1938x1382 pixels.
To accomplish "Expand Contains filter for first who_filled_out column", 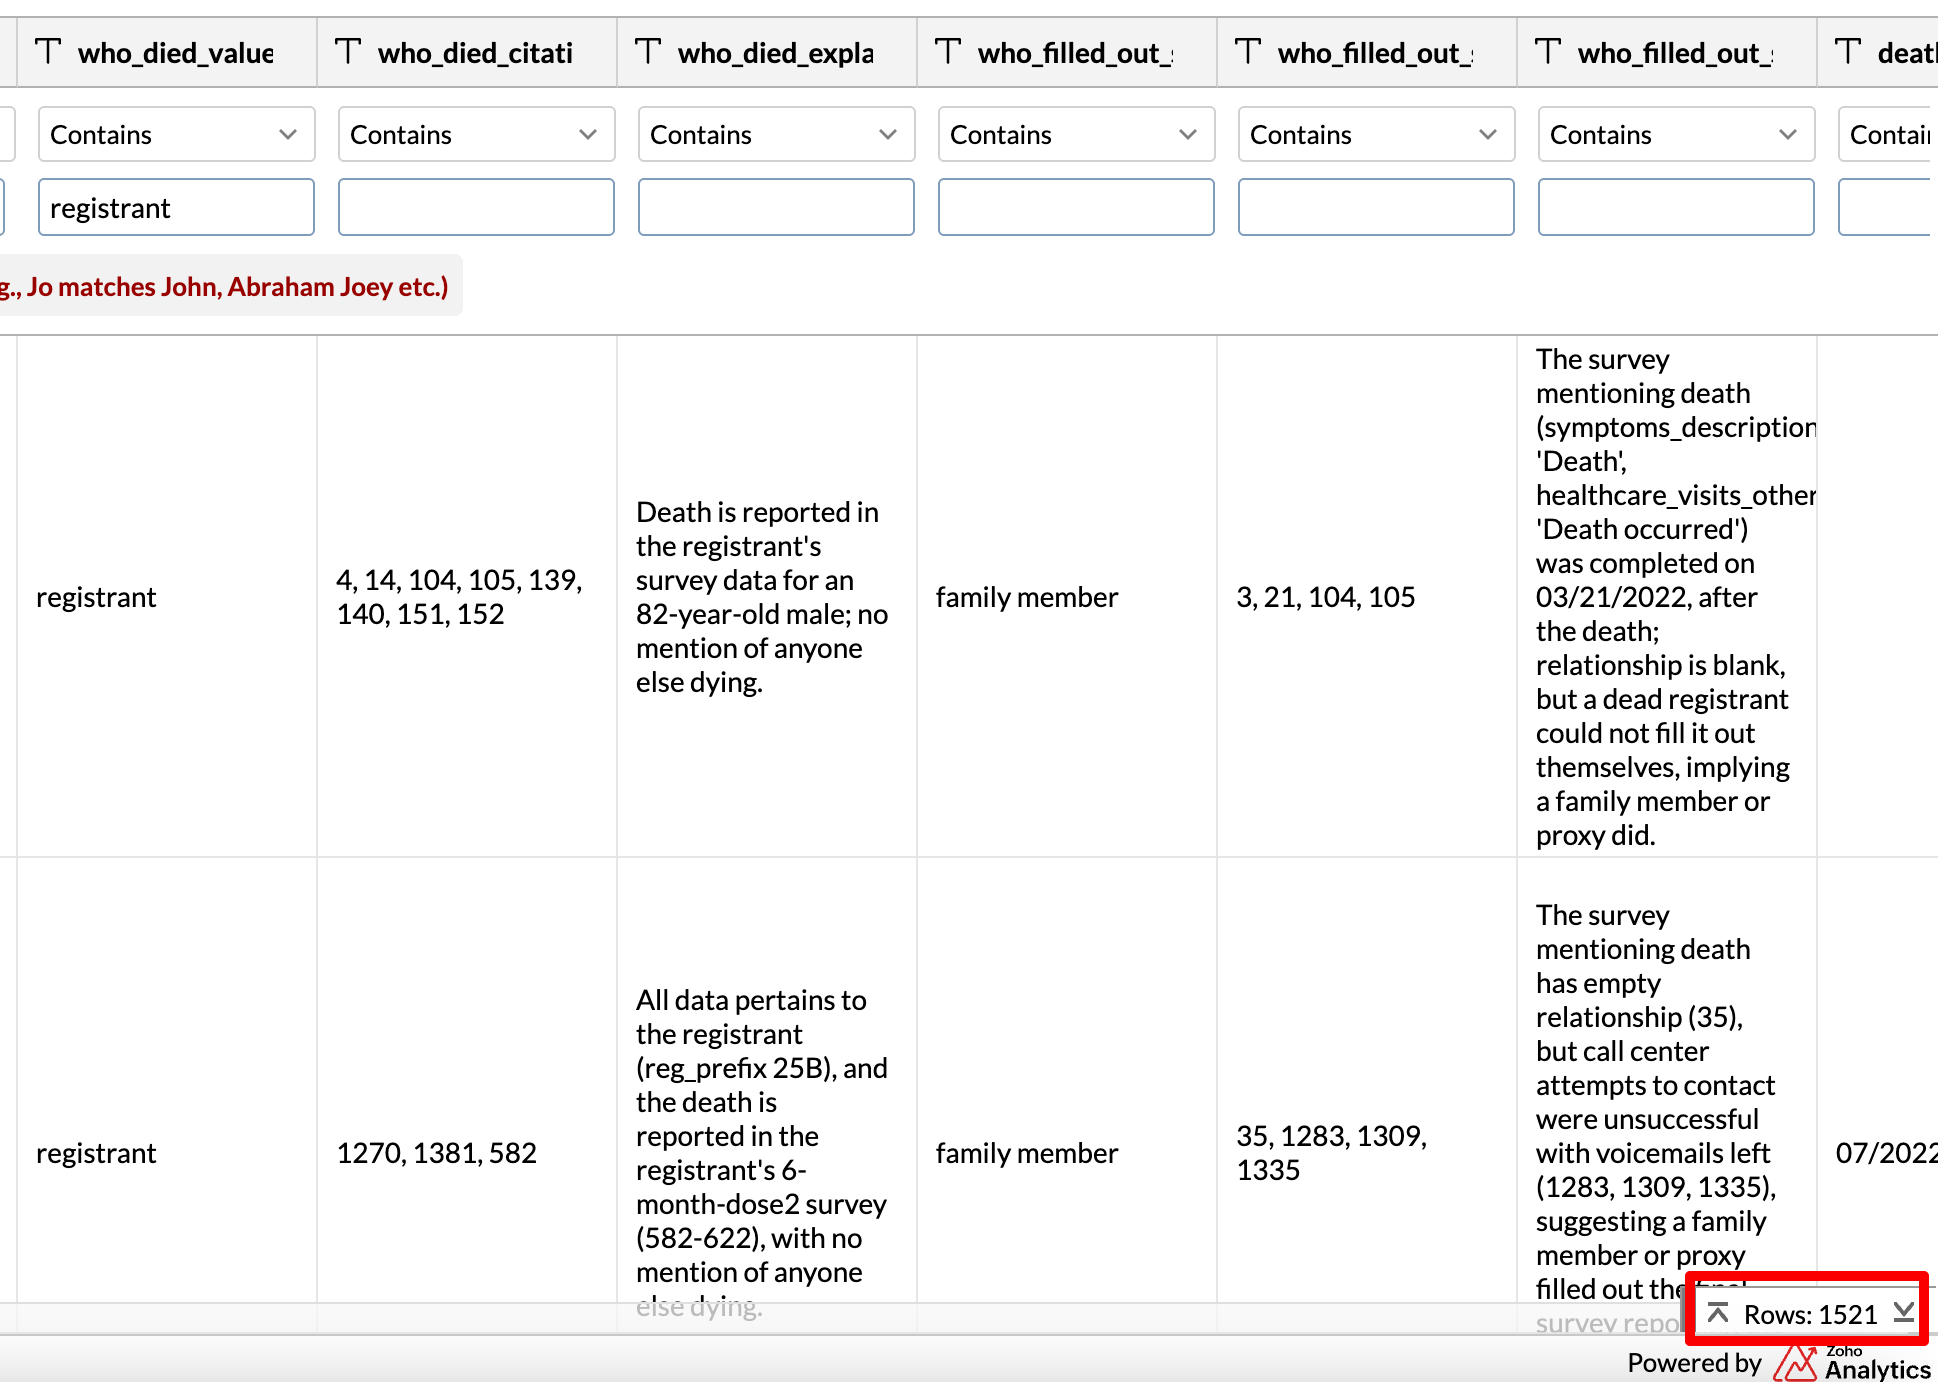I will click(x=1076, y=134).
